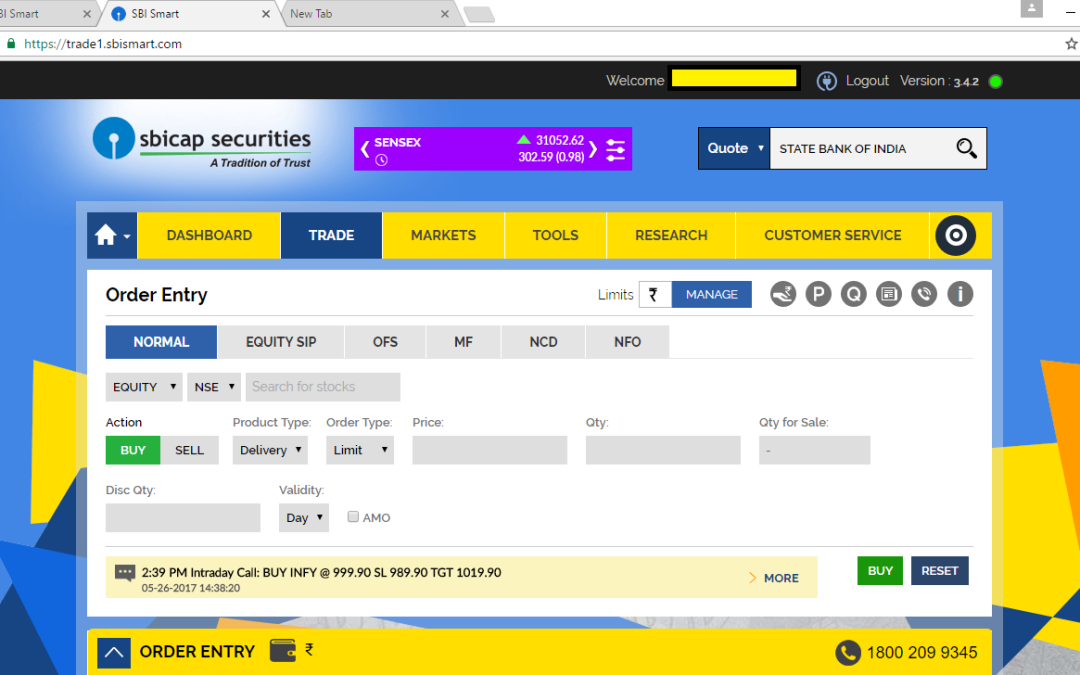Click the news sheet circle icon
Screen dimensions: 1080x675
pos(889,294)
